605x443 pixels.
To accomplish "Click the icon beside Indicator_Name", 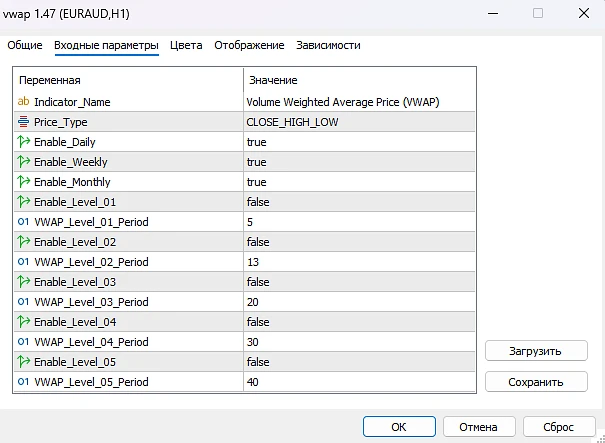I will 24,102.
